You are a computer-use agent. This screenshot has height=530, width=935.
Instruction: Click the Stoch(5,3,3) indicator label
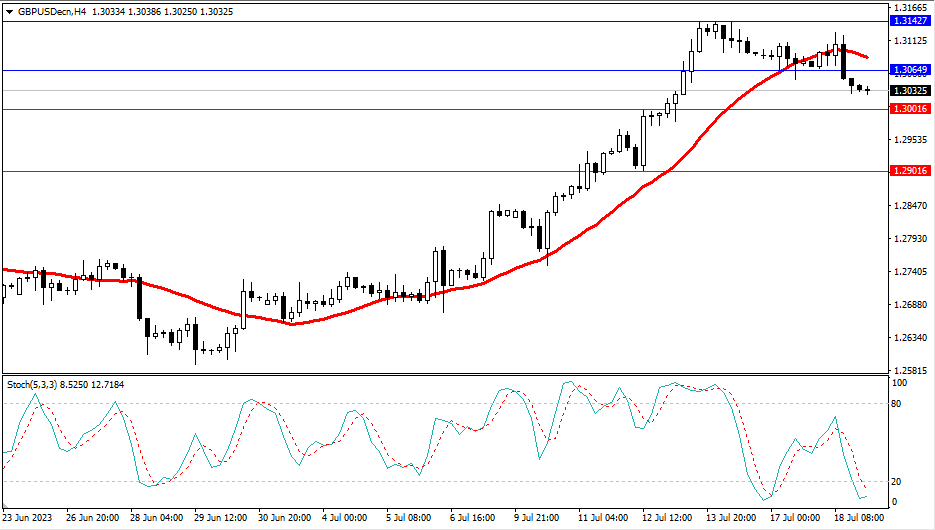coord(36,384)
